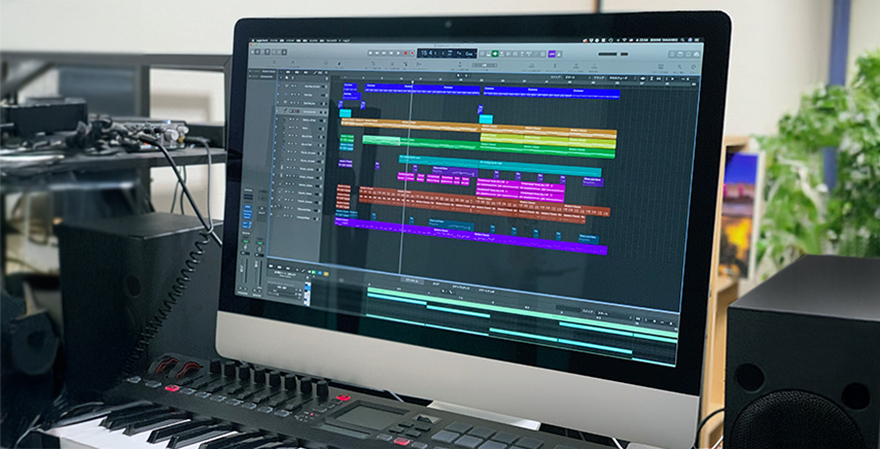Open the Note Pad panel
Image resolution: width=880 pixels, height=449 pixels.
click(x=680, y=54)
